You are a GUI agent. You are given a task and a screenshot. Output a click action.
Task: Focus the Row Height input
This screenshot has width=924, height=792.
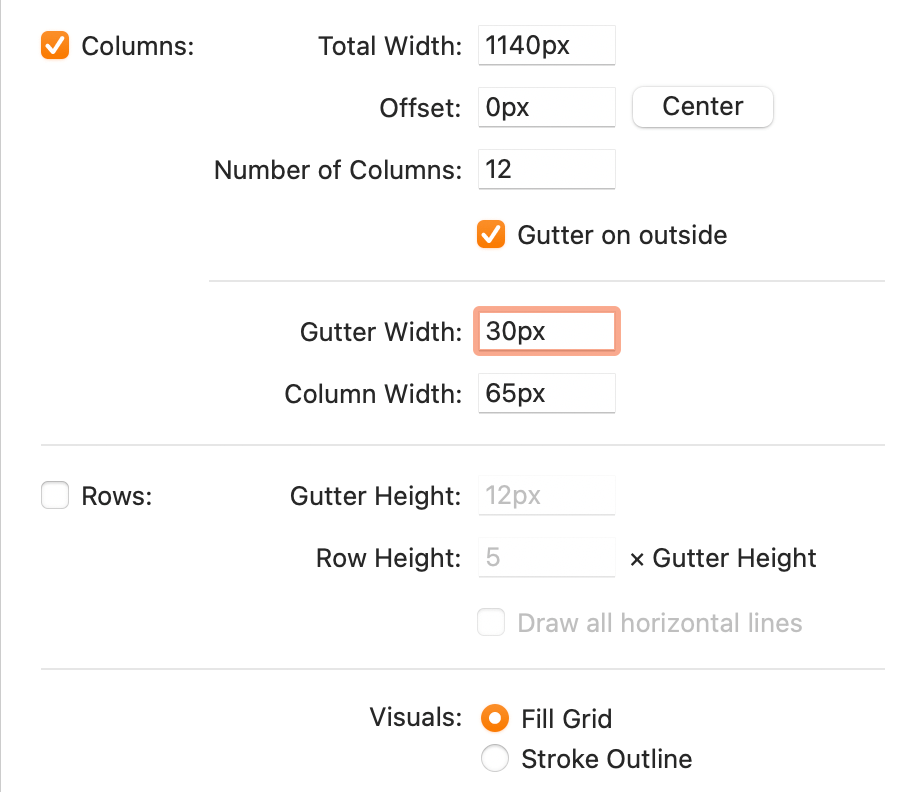pos(546,557)
